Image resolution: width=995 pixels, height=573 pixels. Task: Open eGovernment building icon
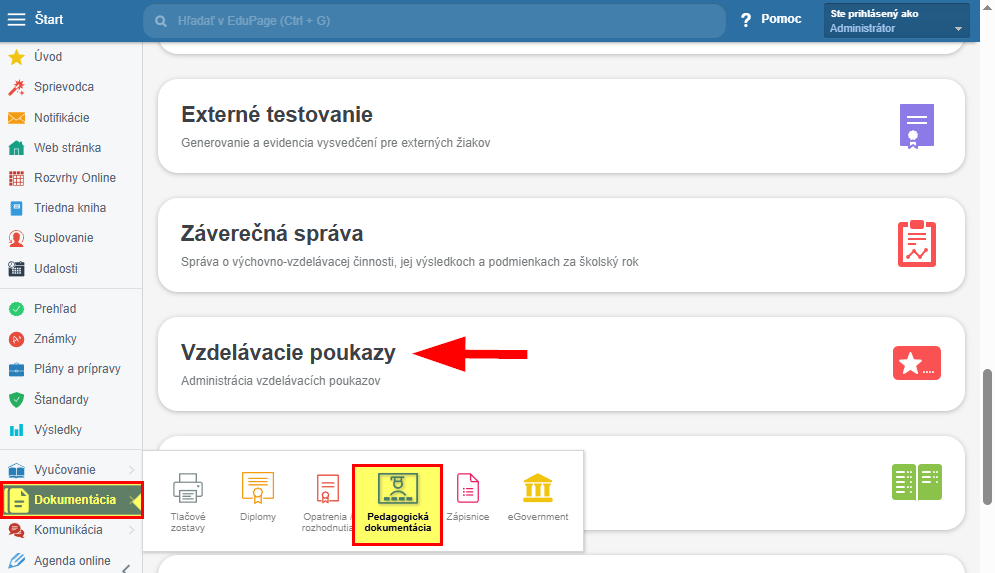[537, 489]
